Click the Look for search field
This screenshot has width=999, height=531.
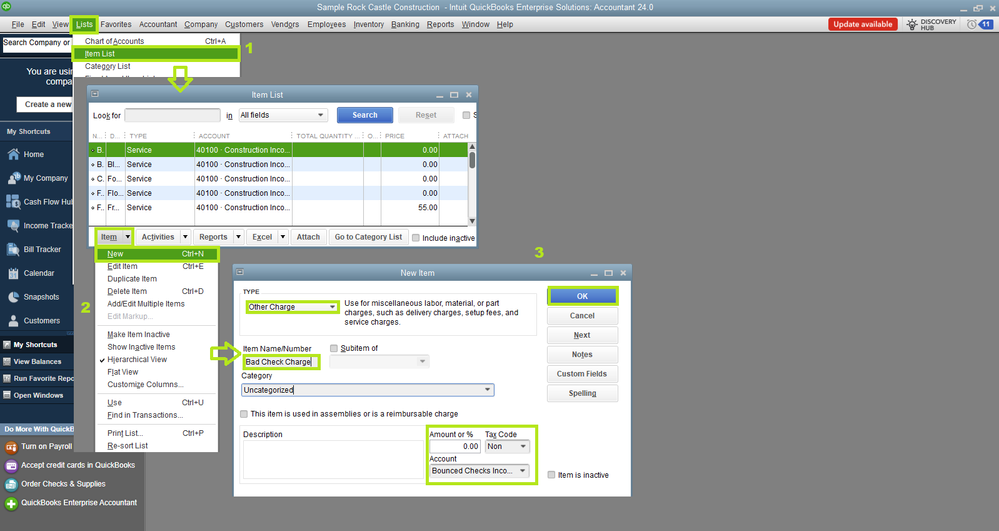pos(173,115)
